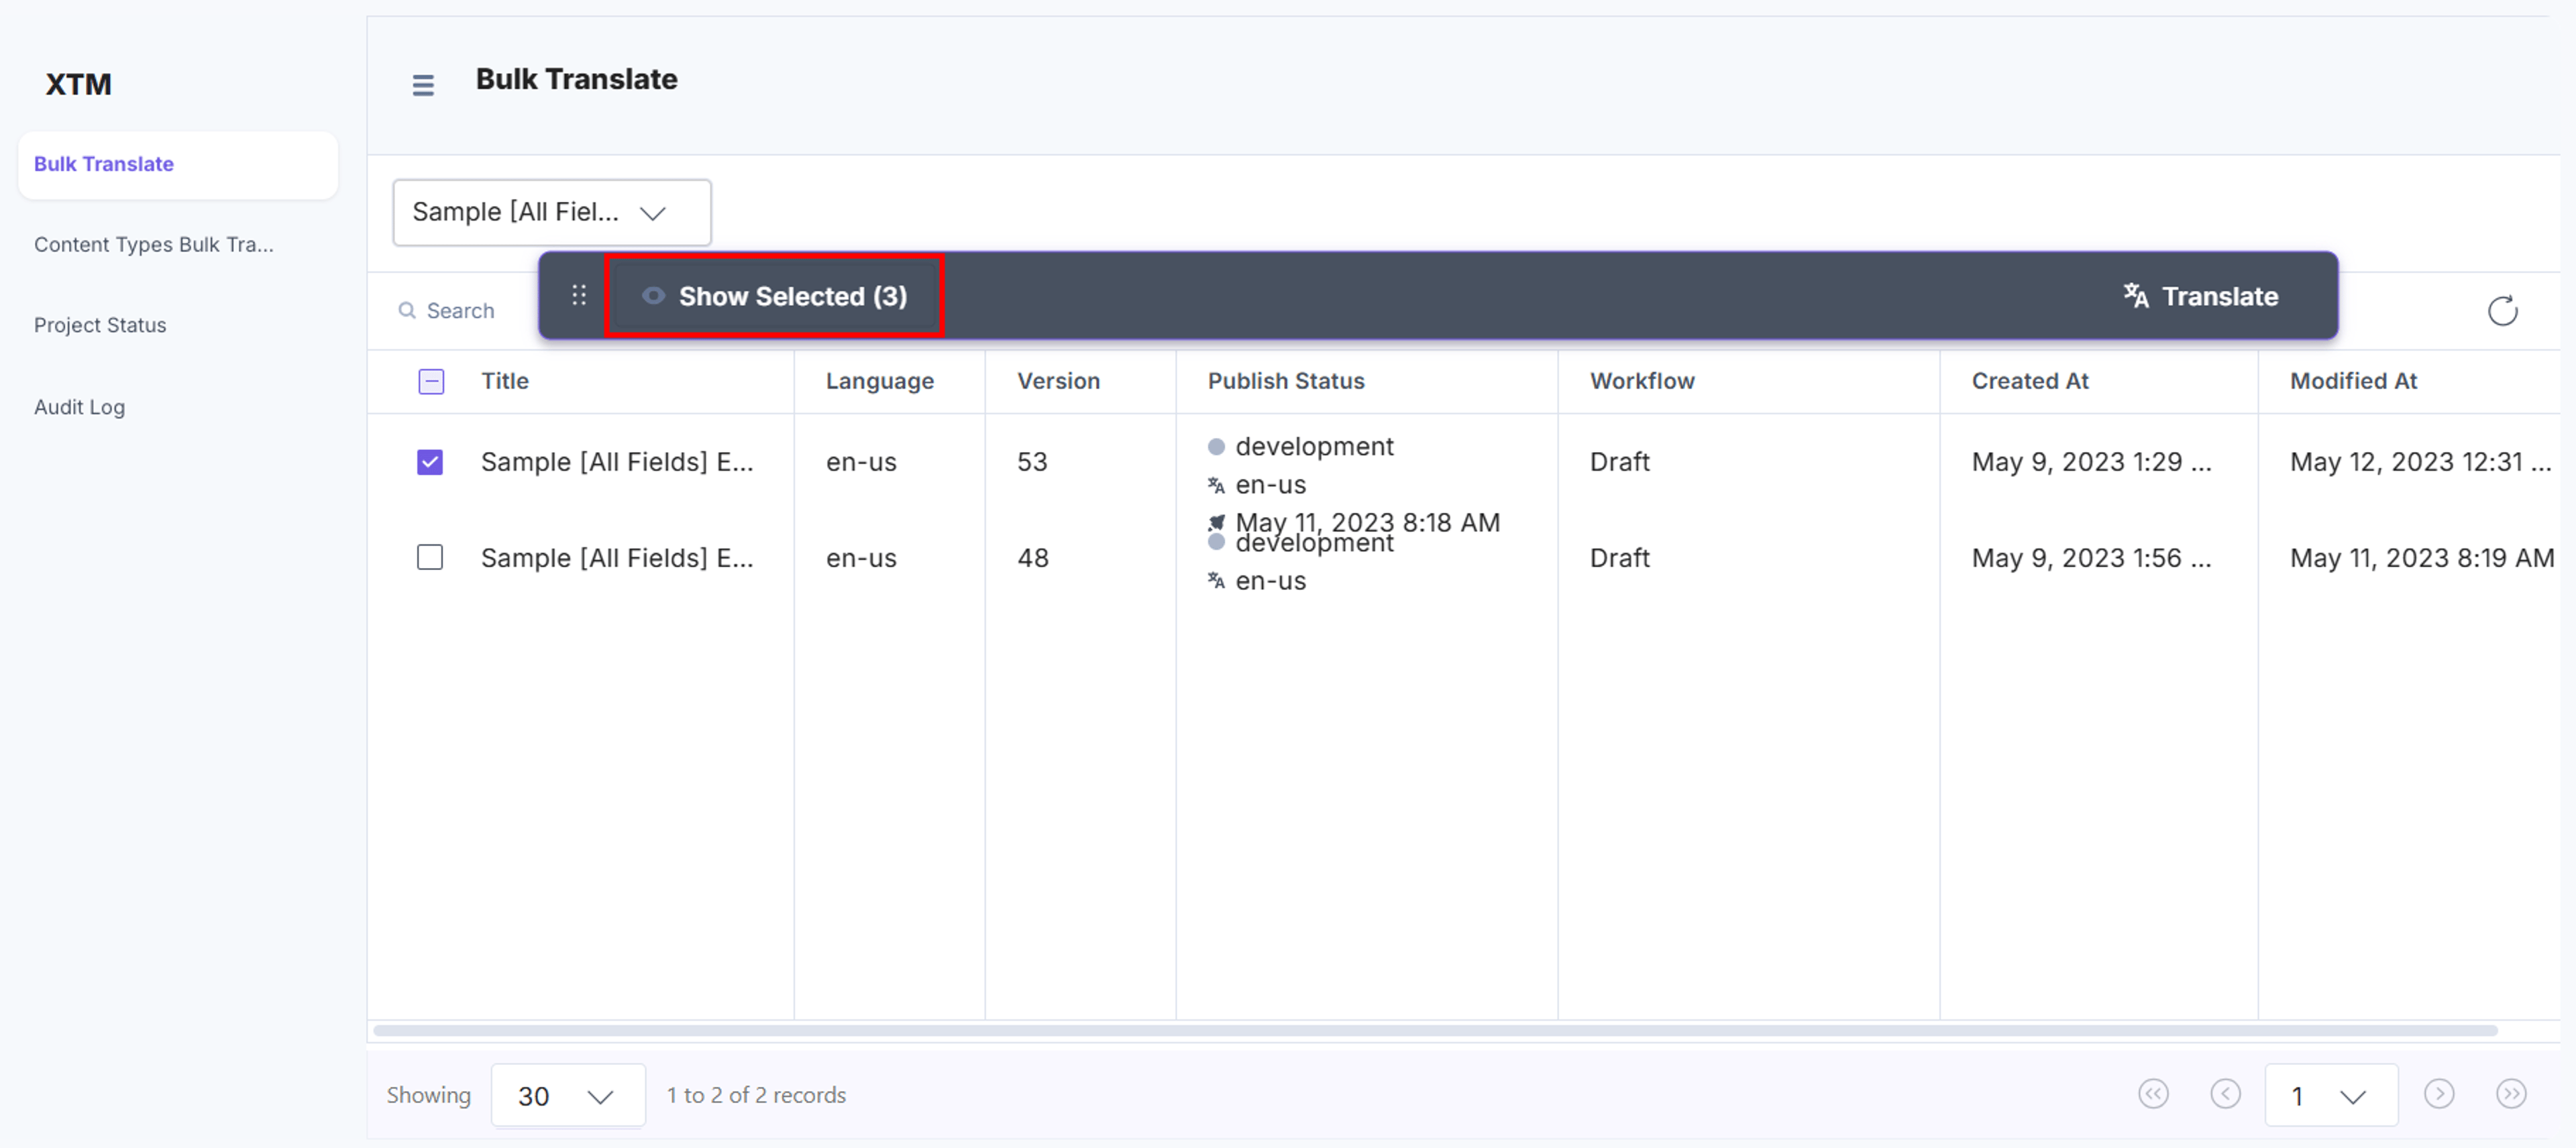Click the Title column header
2576x1148 pixels.
505,381
